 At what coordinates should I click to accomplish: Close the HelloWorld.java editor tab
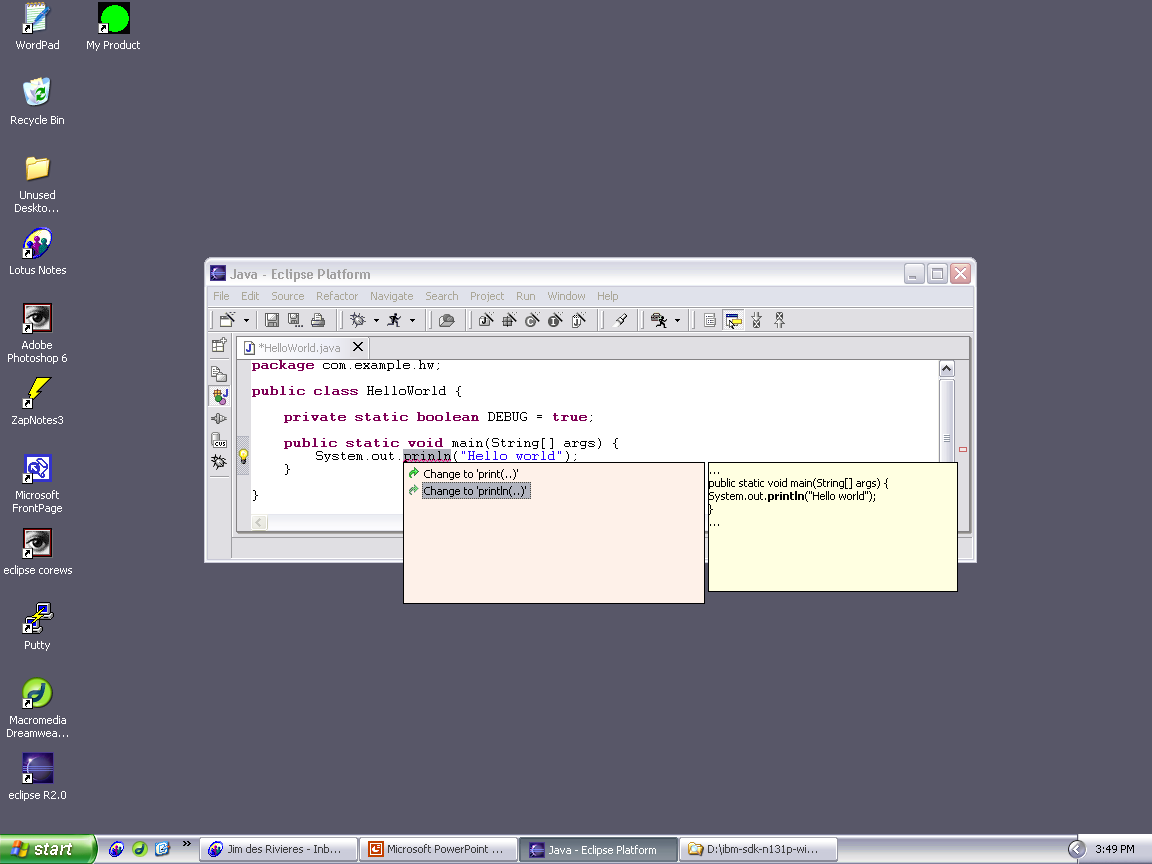coord(357,347)
